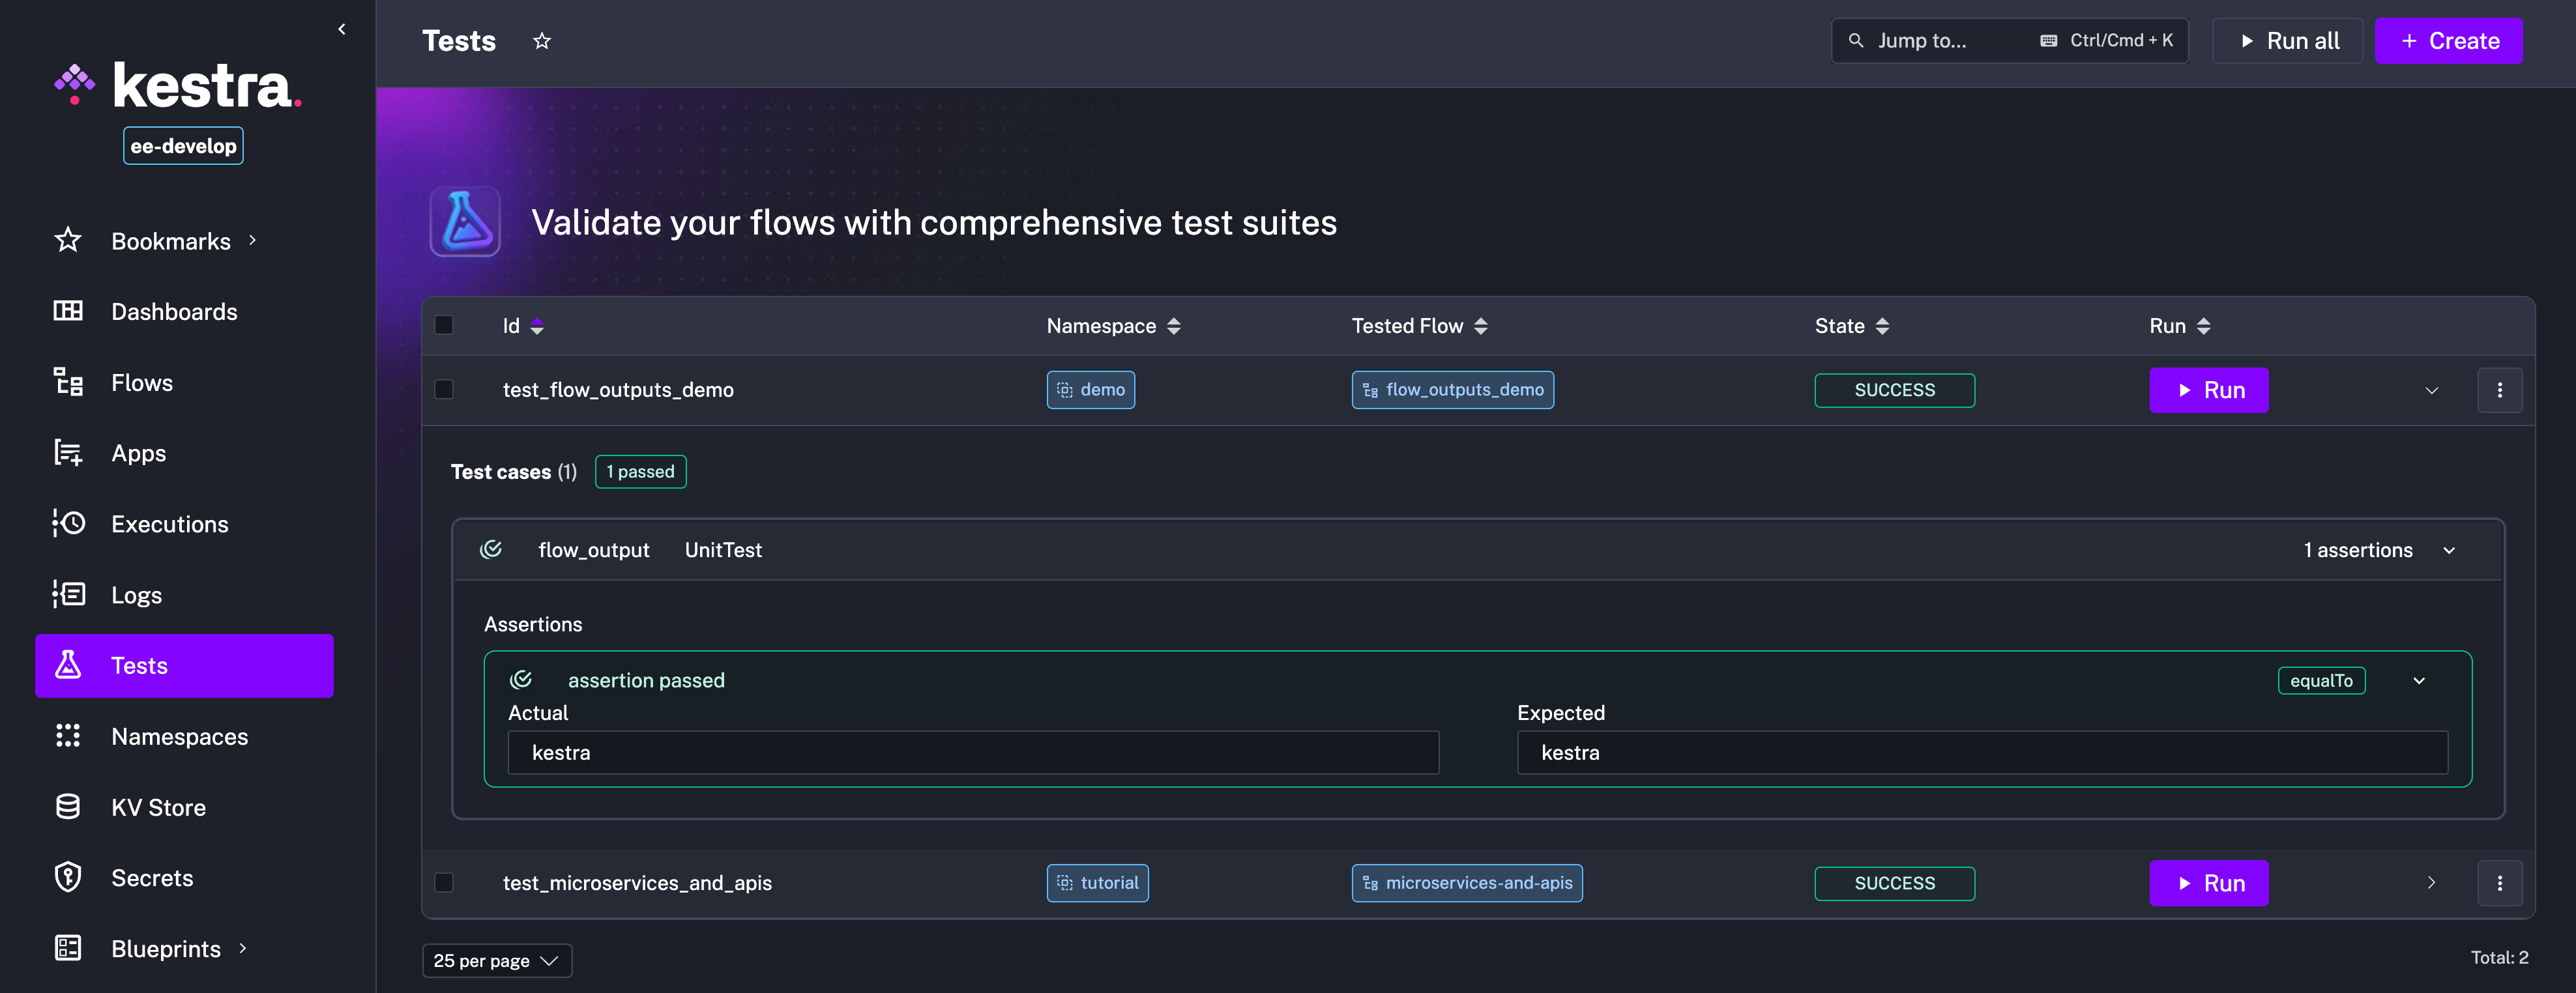Click the flow_output test case name
Image resolution: width=2576 pixels, height=993 pixels.
coord(593,550)
